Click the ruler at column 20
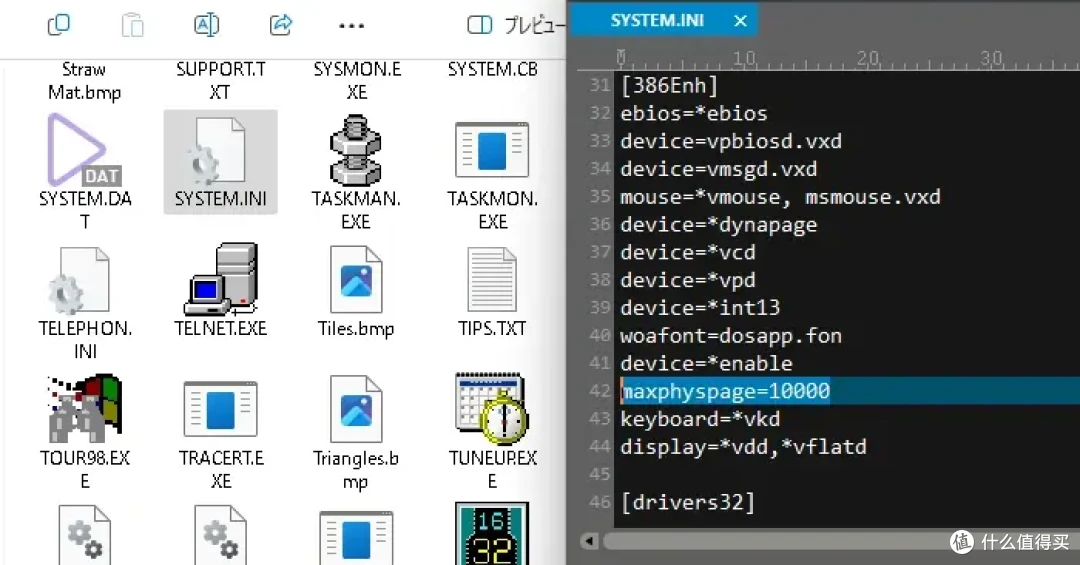The height and width of the screenshot is (565, 1080). coord(868,59)
